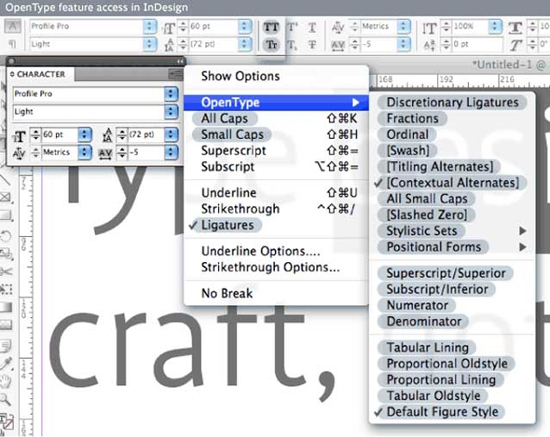Open font style dropdown in Character panel
This screenshot has width=550, height=437.
pos(171,112)
